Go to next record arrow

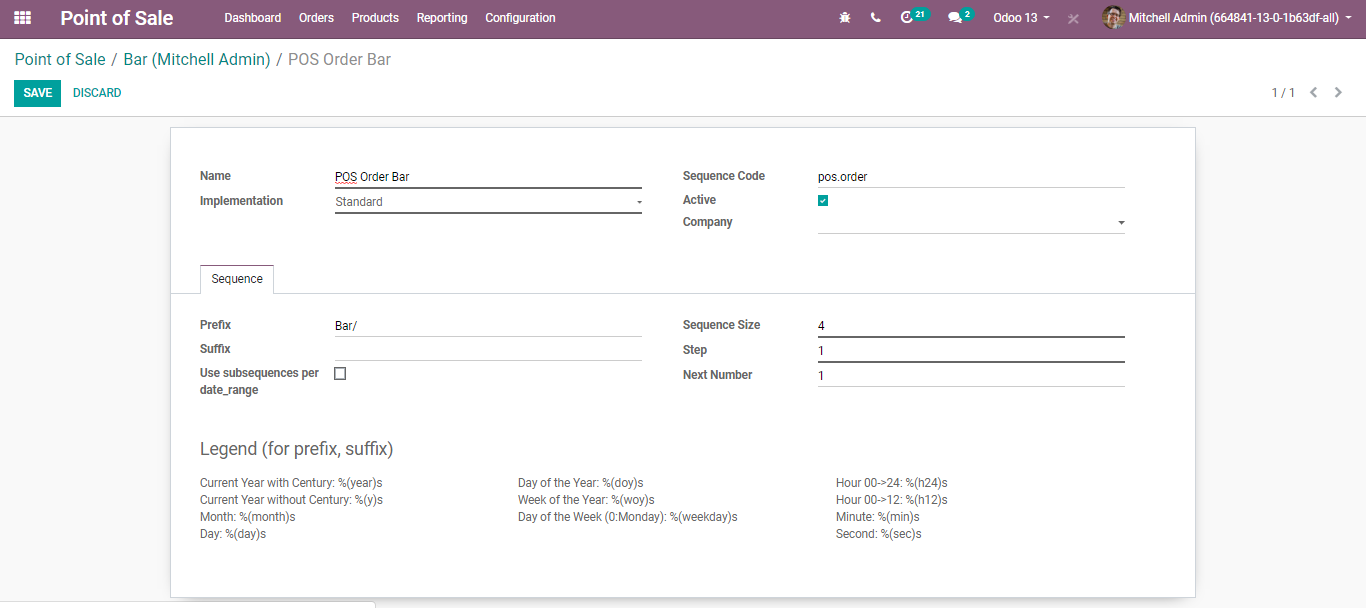click(1338, 93)
